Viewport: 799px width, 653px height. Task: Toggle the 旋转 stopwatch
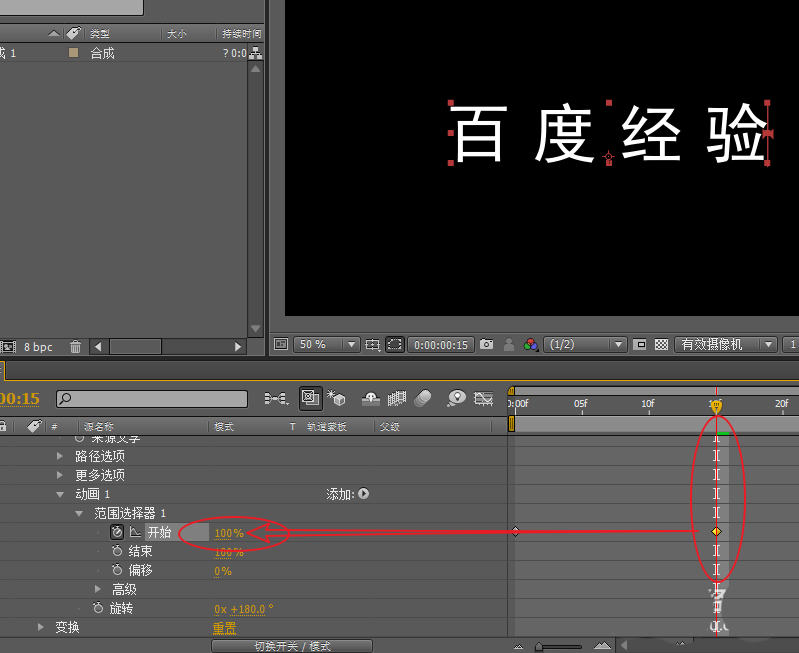[98, 608]
